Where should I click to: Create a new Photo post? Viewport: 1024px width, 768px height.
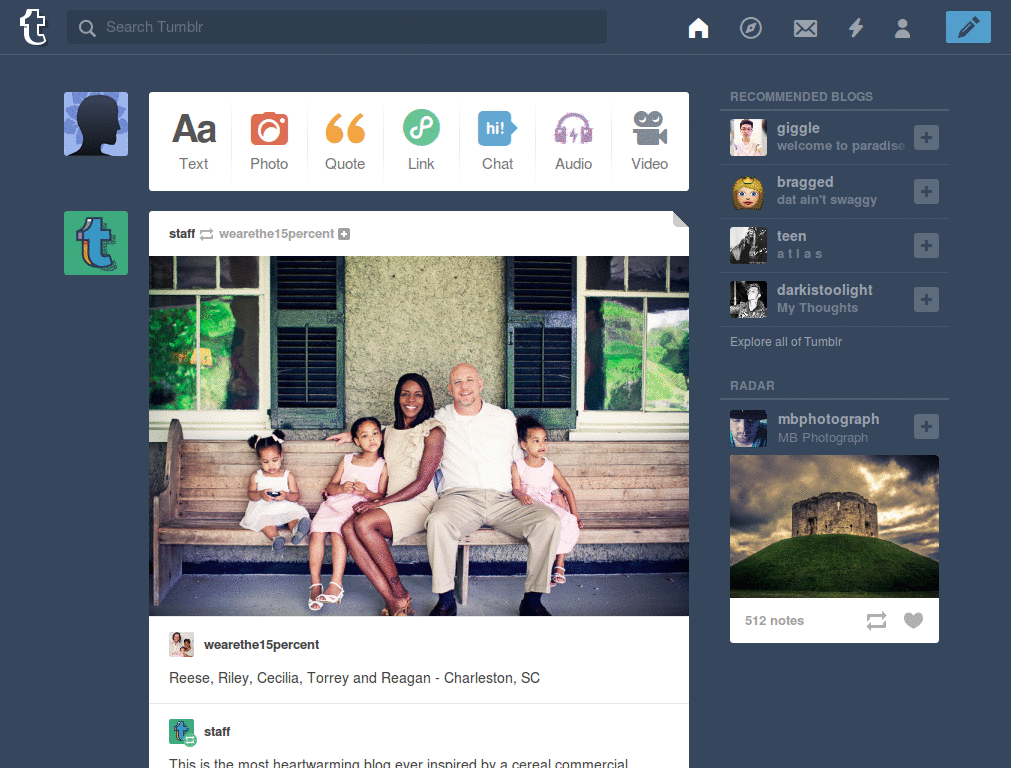269,142
